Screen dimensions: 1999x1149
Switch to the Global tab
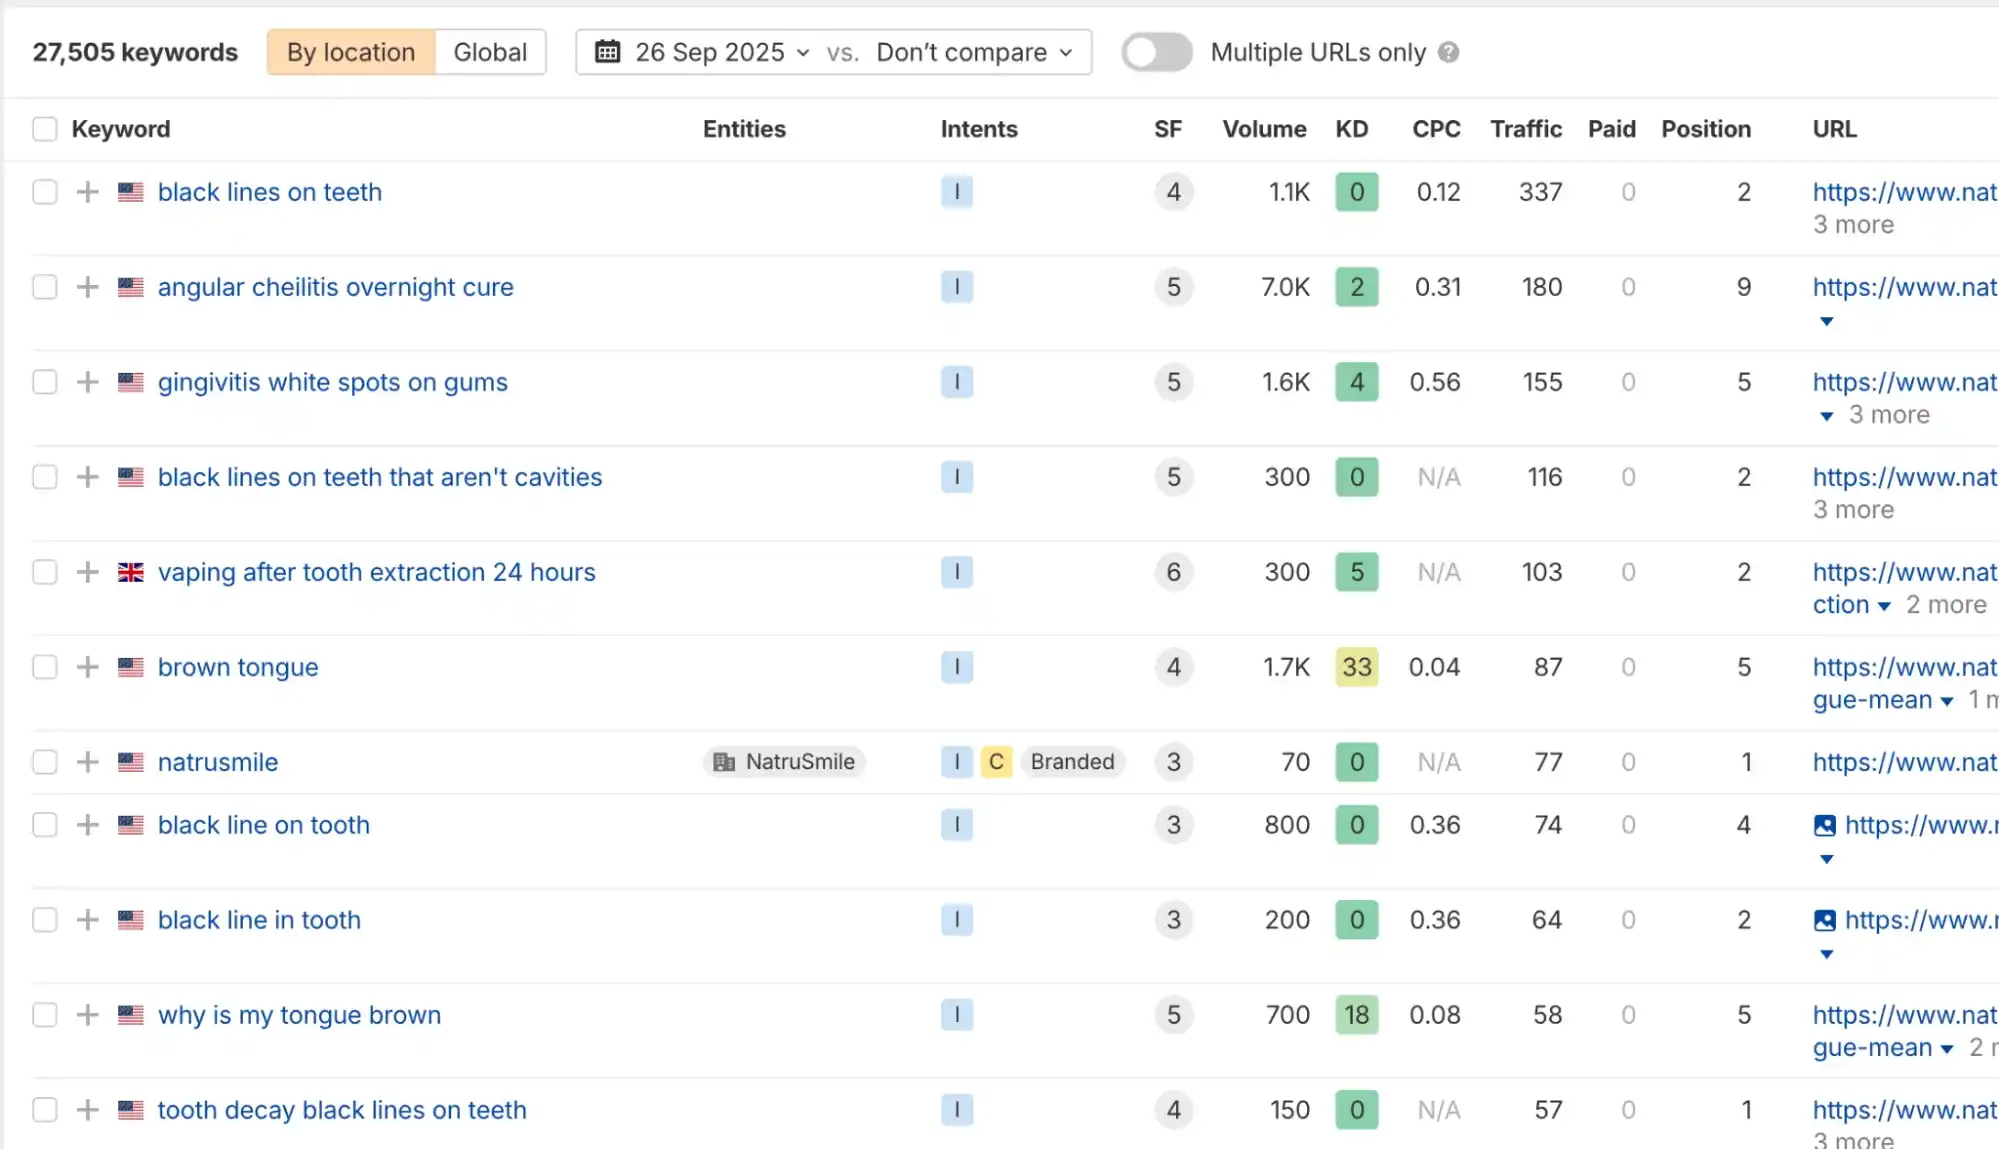point(490,53)
